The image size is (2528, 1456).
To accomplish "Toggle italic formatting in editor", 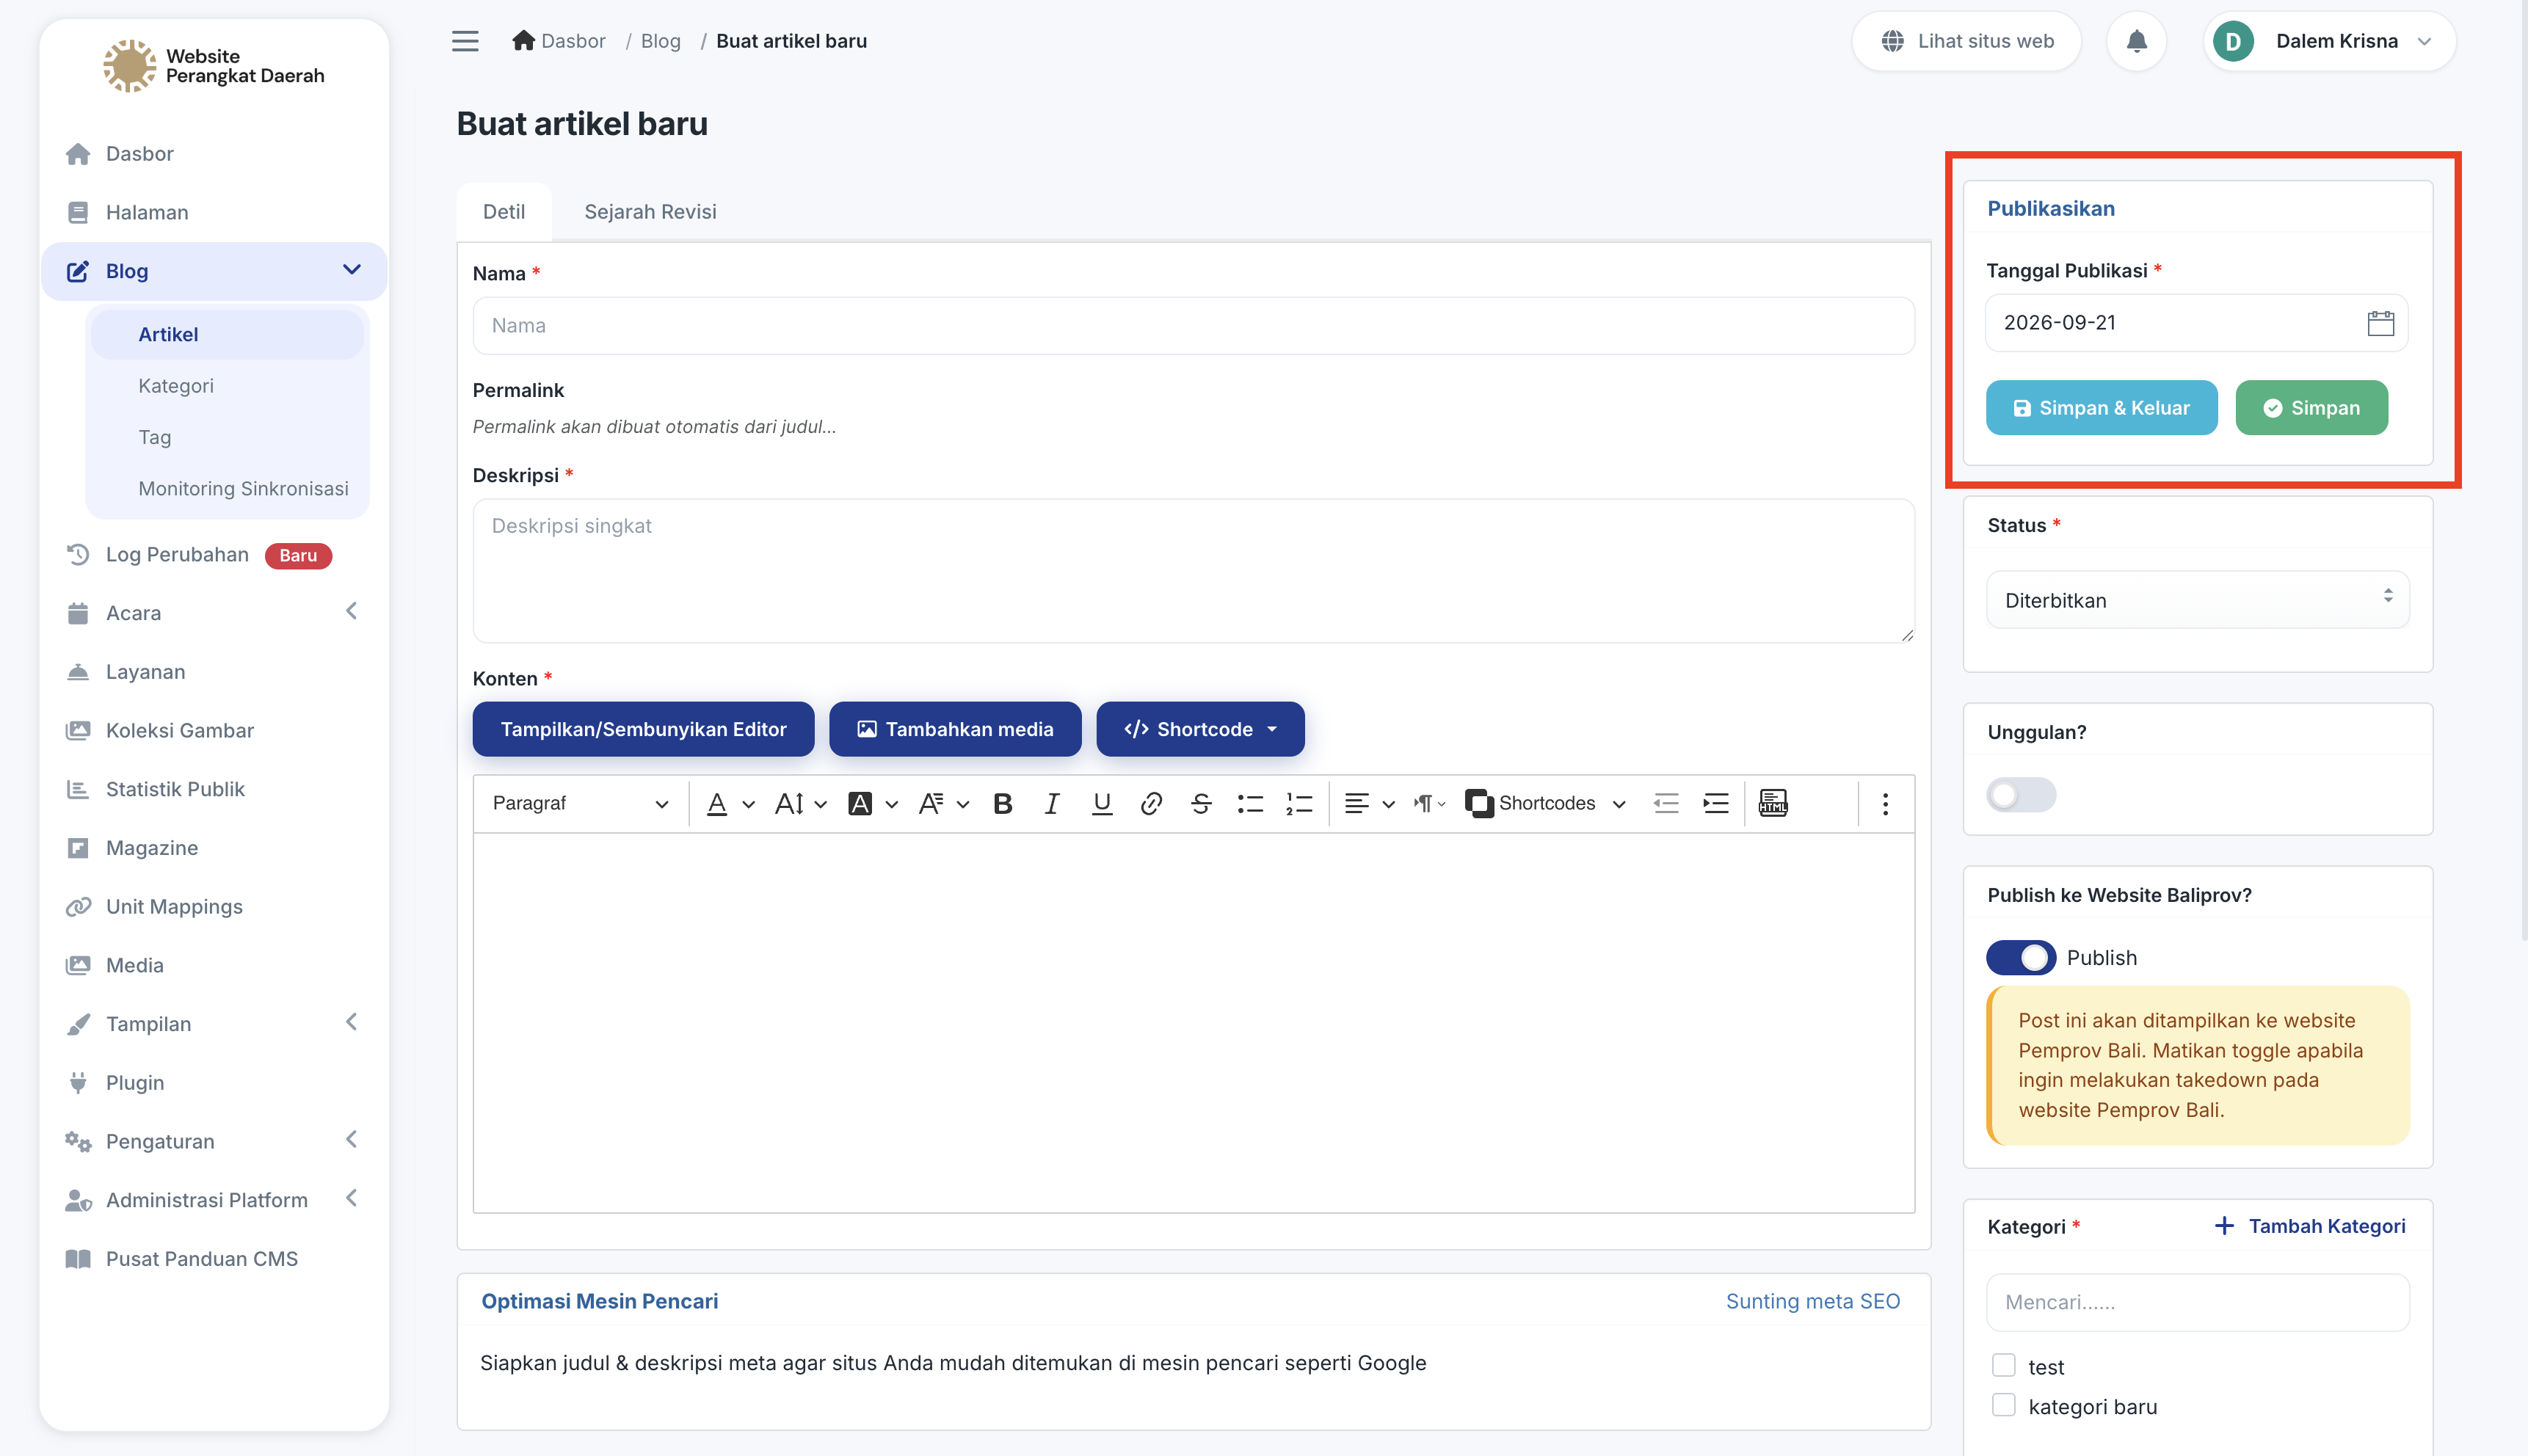I will [x=1052, y=803].
